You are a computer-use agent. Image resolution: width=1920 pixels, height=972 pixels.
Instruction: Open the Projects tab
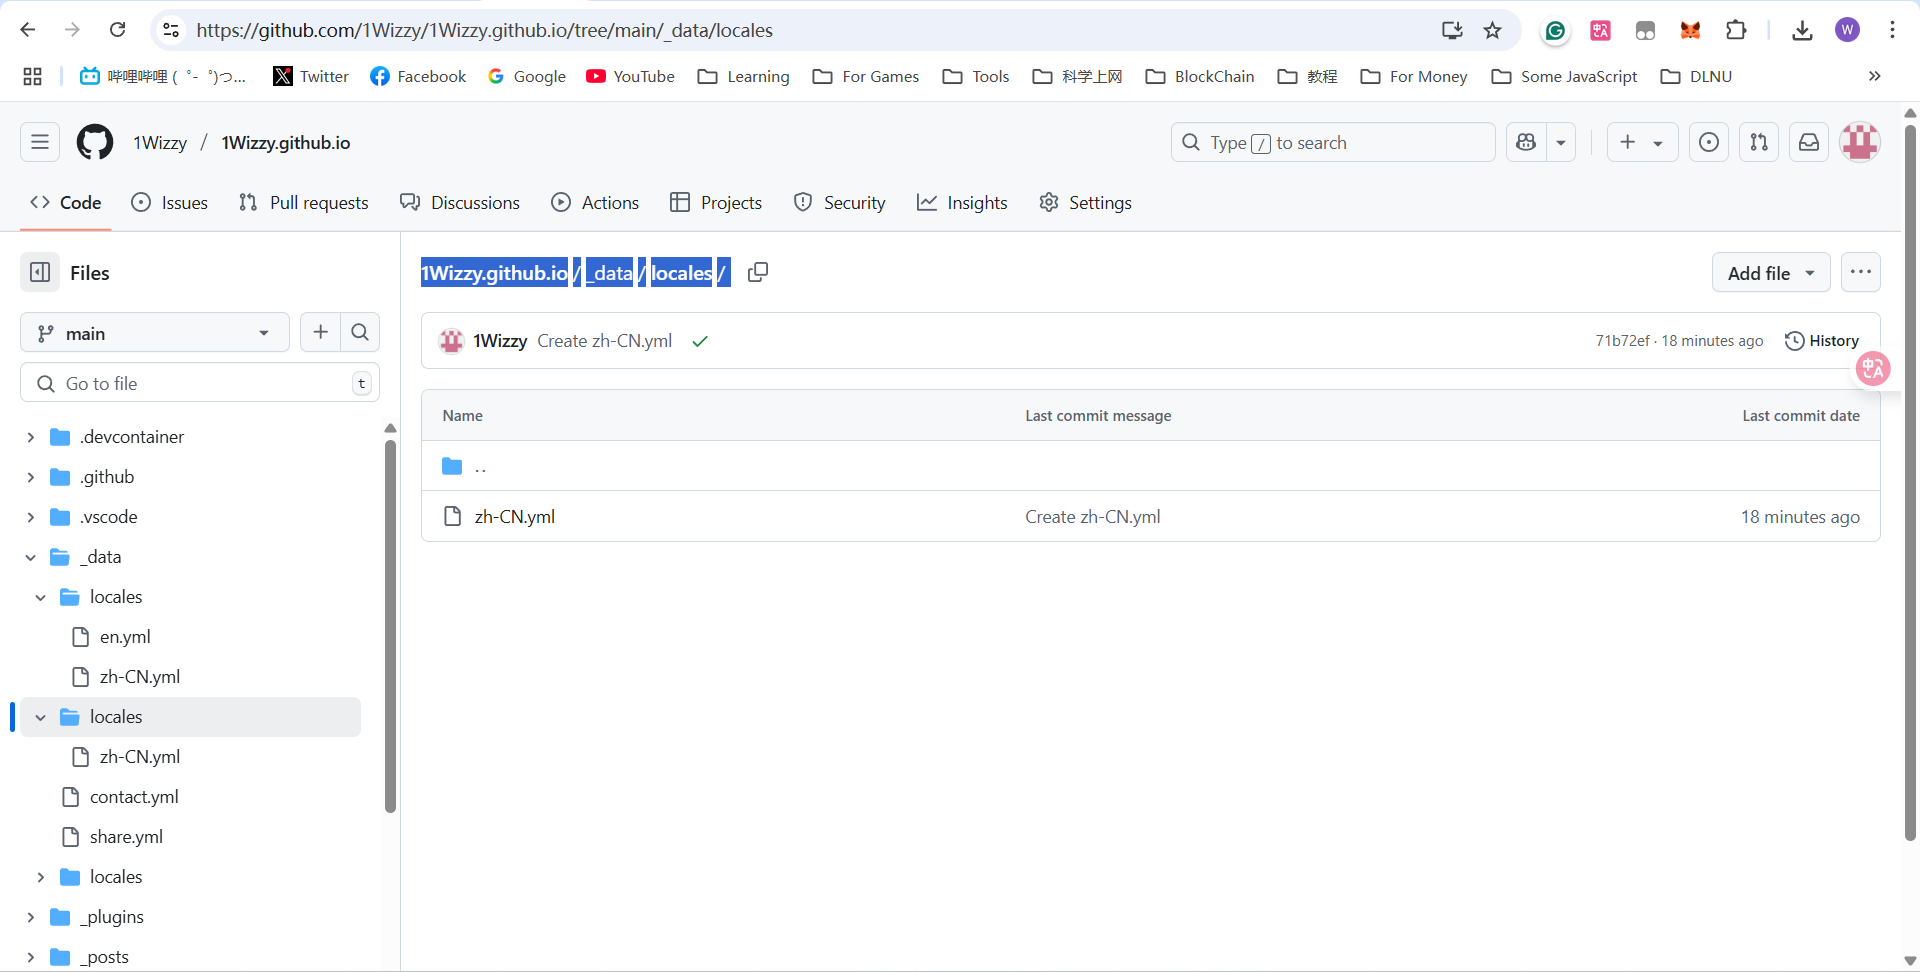pyautogui.click(x=716, y=202)
